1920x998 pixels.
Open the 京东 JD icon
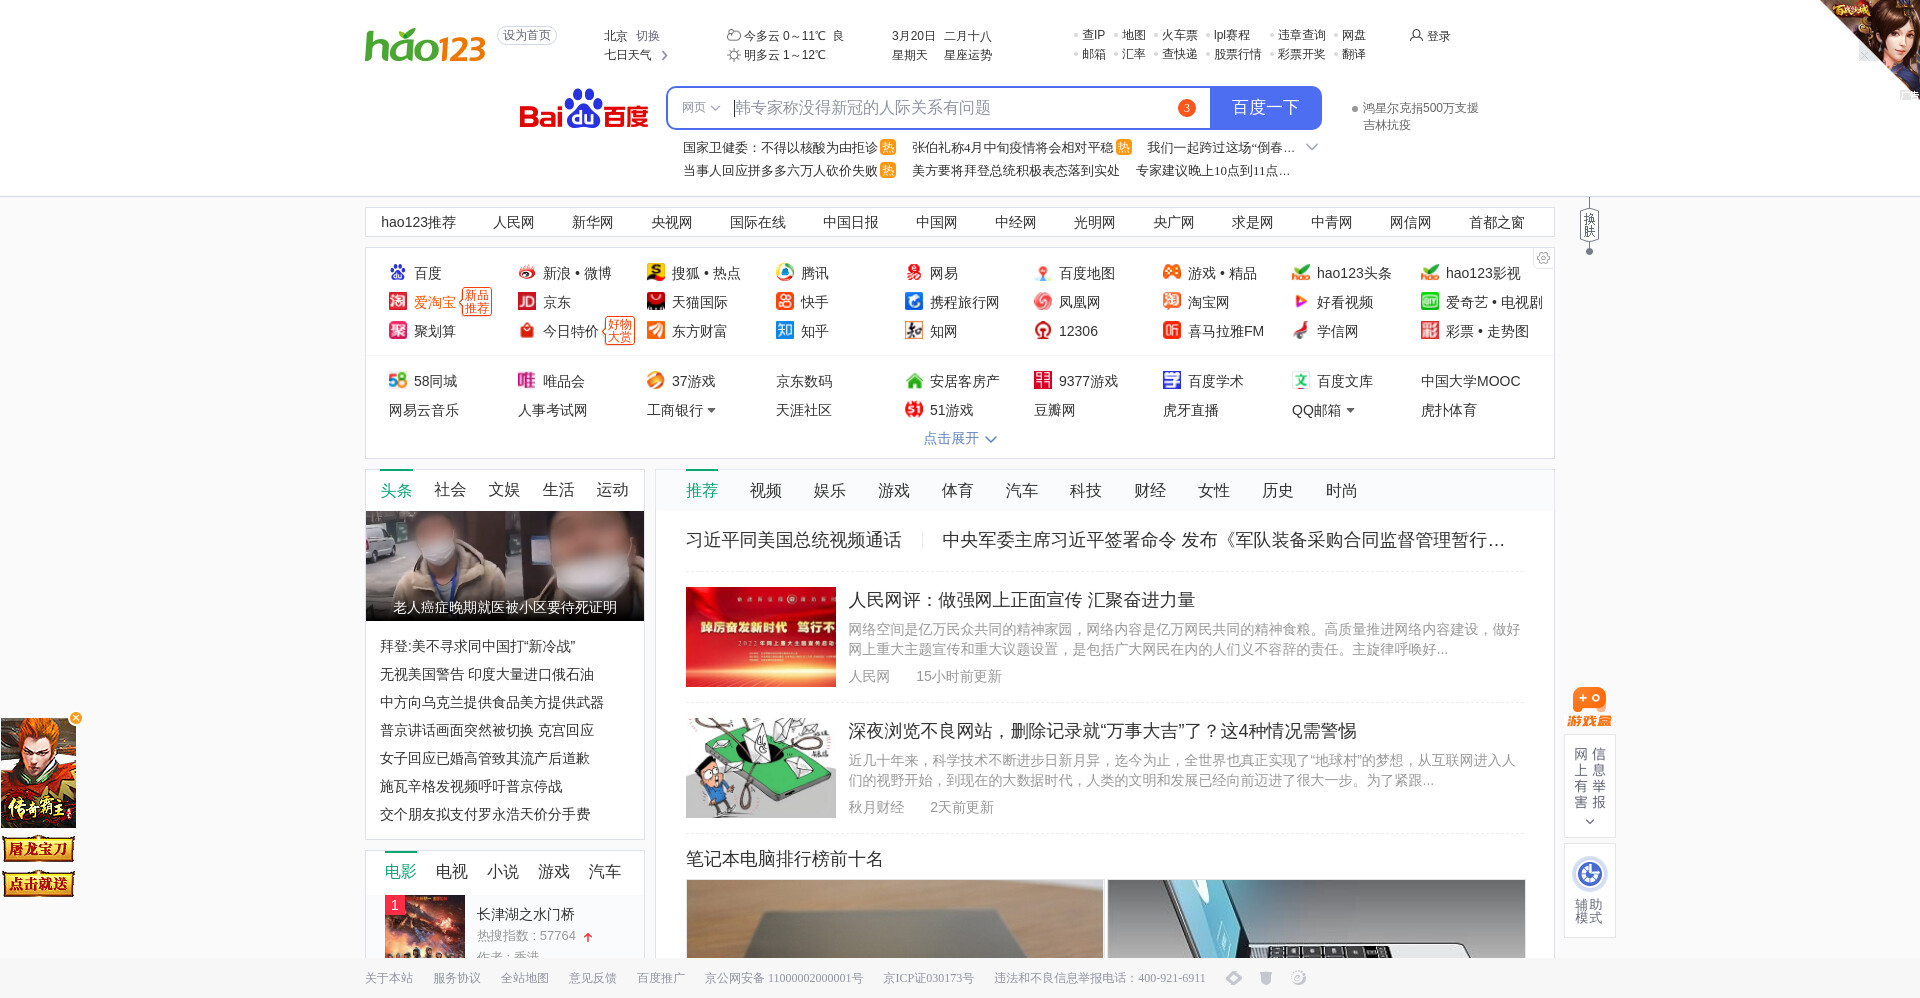[x=527, y=302]
